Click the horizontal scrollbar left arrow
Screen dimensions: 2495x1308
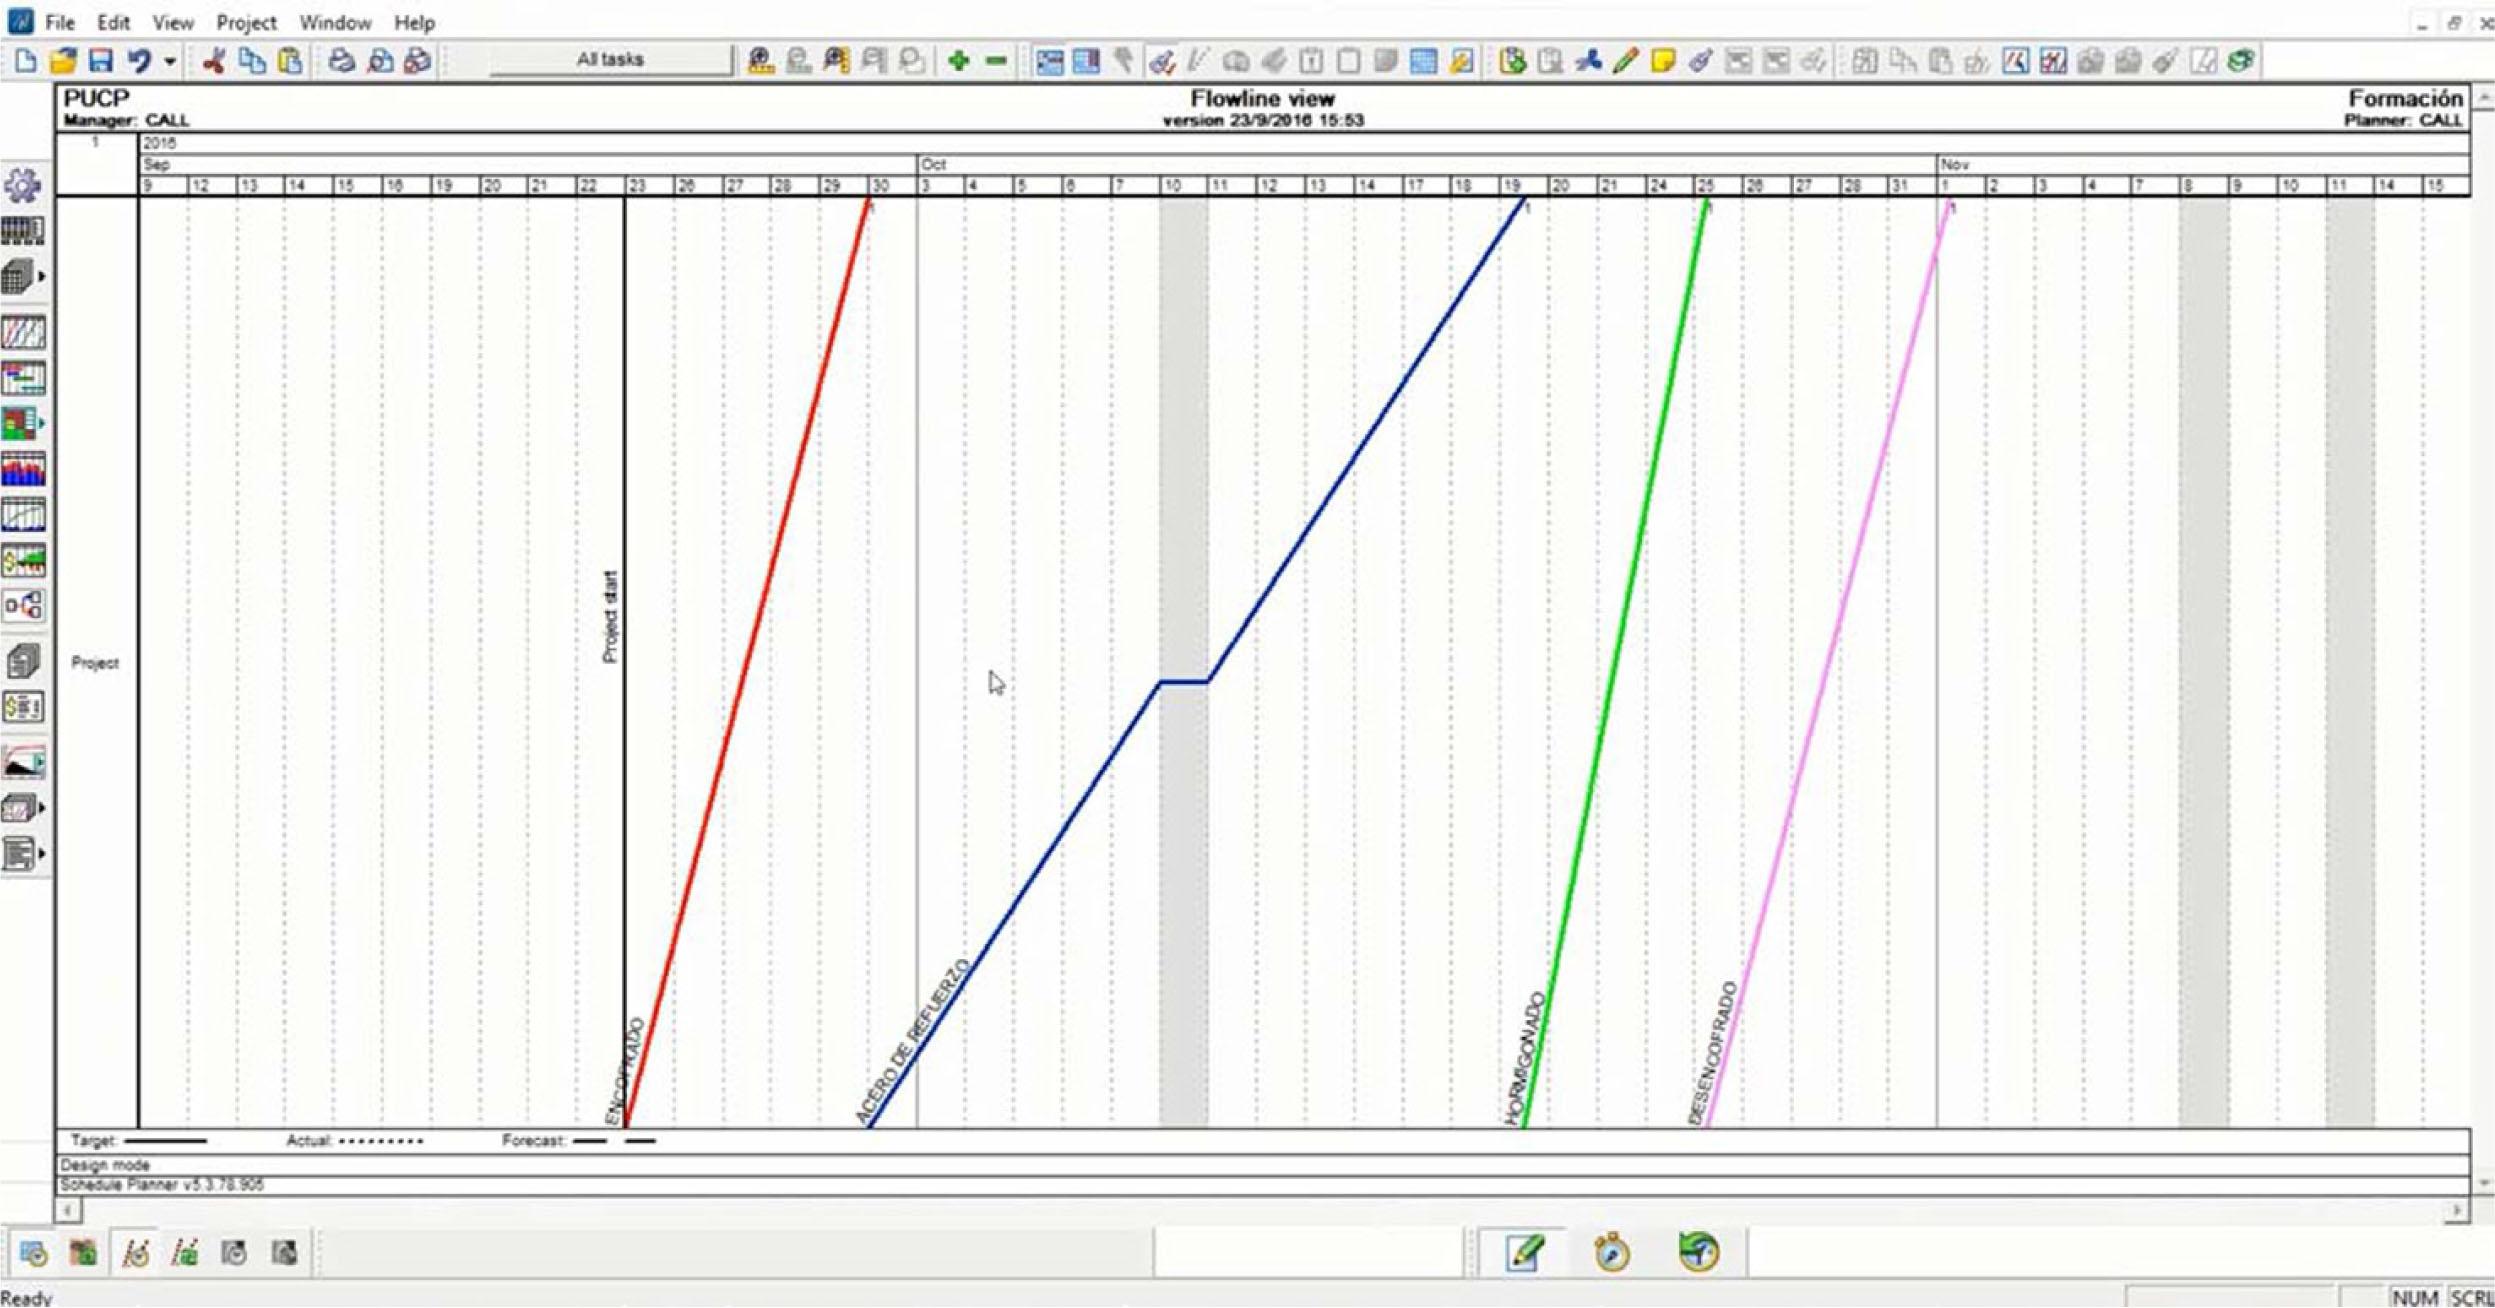click(x=68, y=1211)
